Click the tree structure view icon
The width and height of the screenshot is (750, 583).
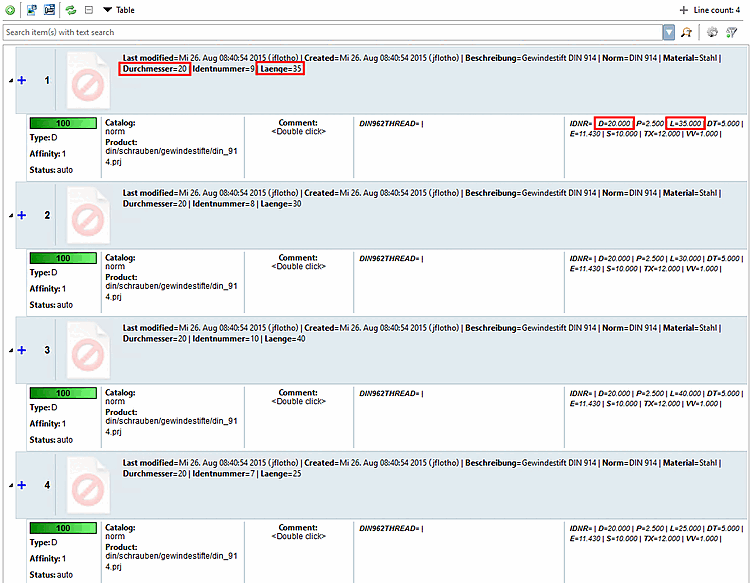coord(49,10)
